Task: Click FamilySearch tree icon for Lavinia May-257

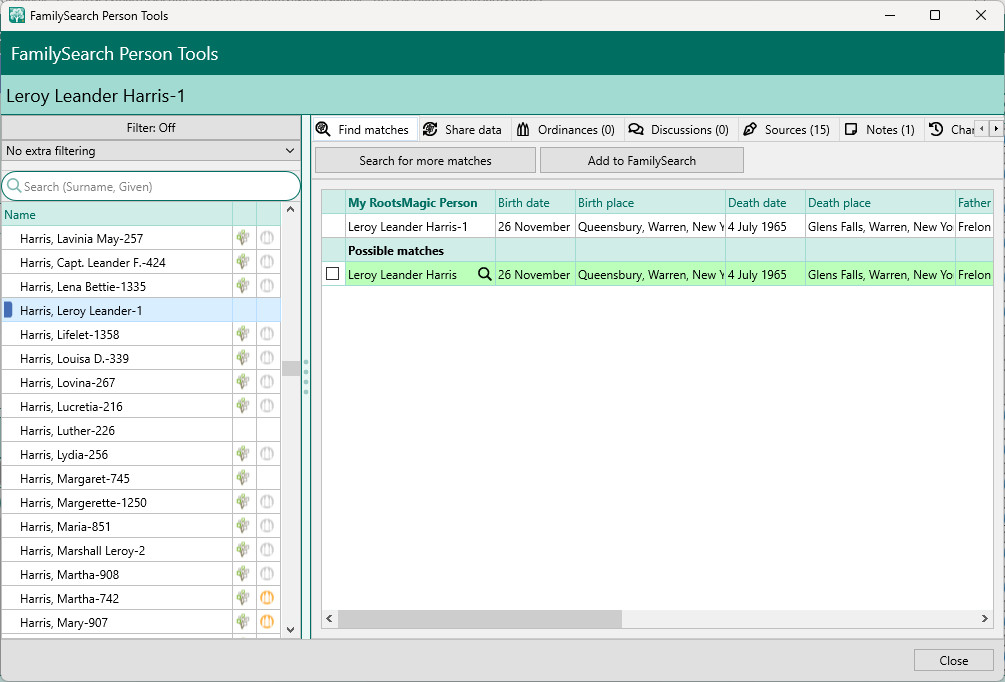Action: pyautogui.click(x=243, y=238)
